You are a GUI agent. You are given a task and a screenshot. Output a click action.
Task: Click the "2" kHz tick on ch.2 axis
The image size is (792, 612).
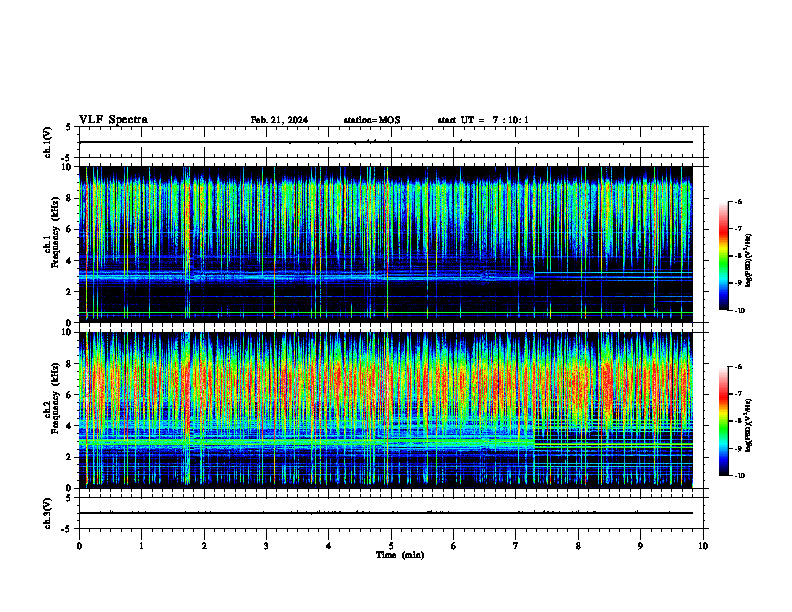70,457
